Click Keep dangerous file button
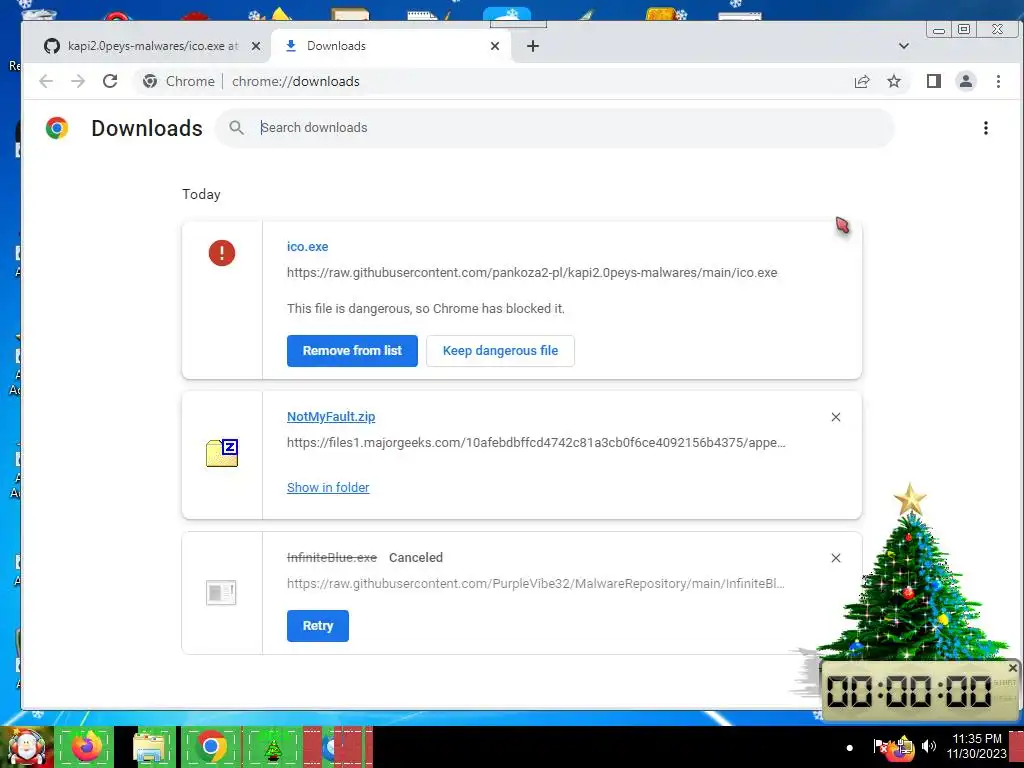The height and width of the screenshot is (768, 1024). (500, 351)
